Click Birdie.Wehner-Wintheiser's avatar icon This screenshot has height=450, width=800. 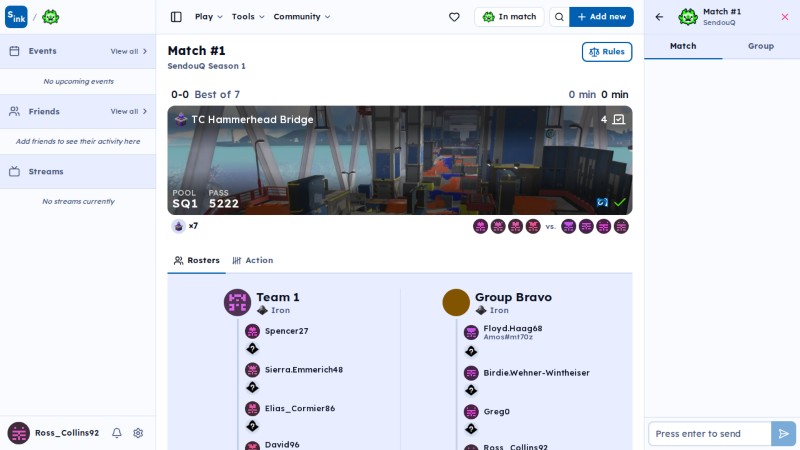[x=471, y=373]
